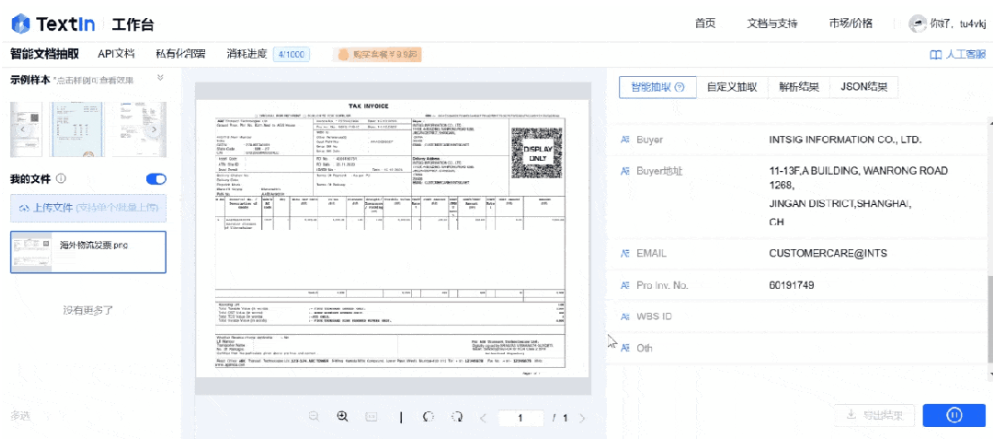This screenshot has height=446, width=997.
Task: Click the page number input field
Action: coord(520,418)
